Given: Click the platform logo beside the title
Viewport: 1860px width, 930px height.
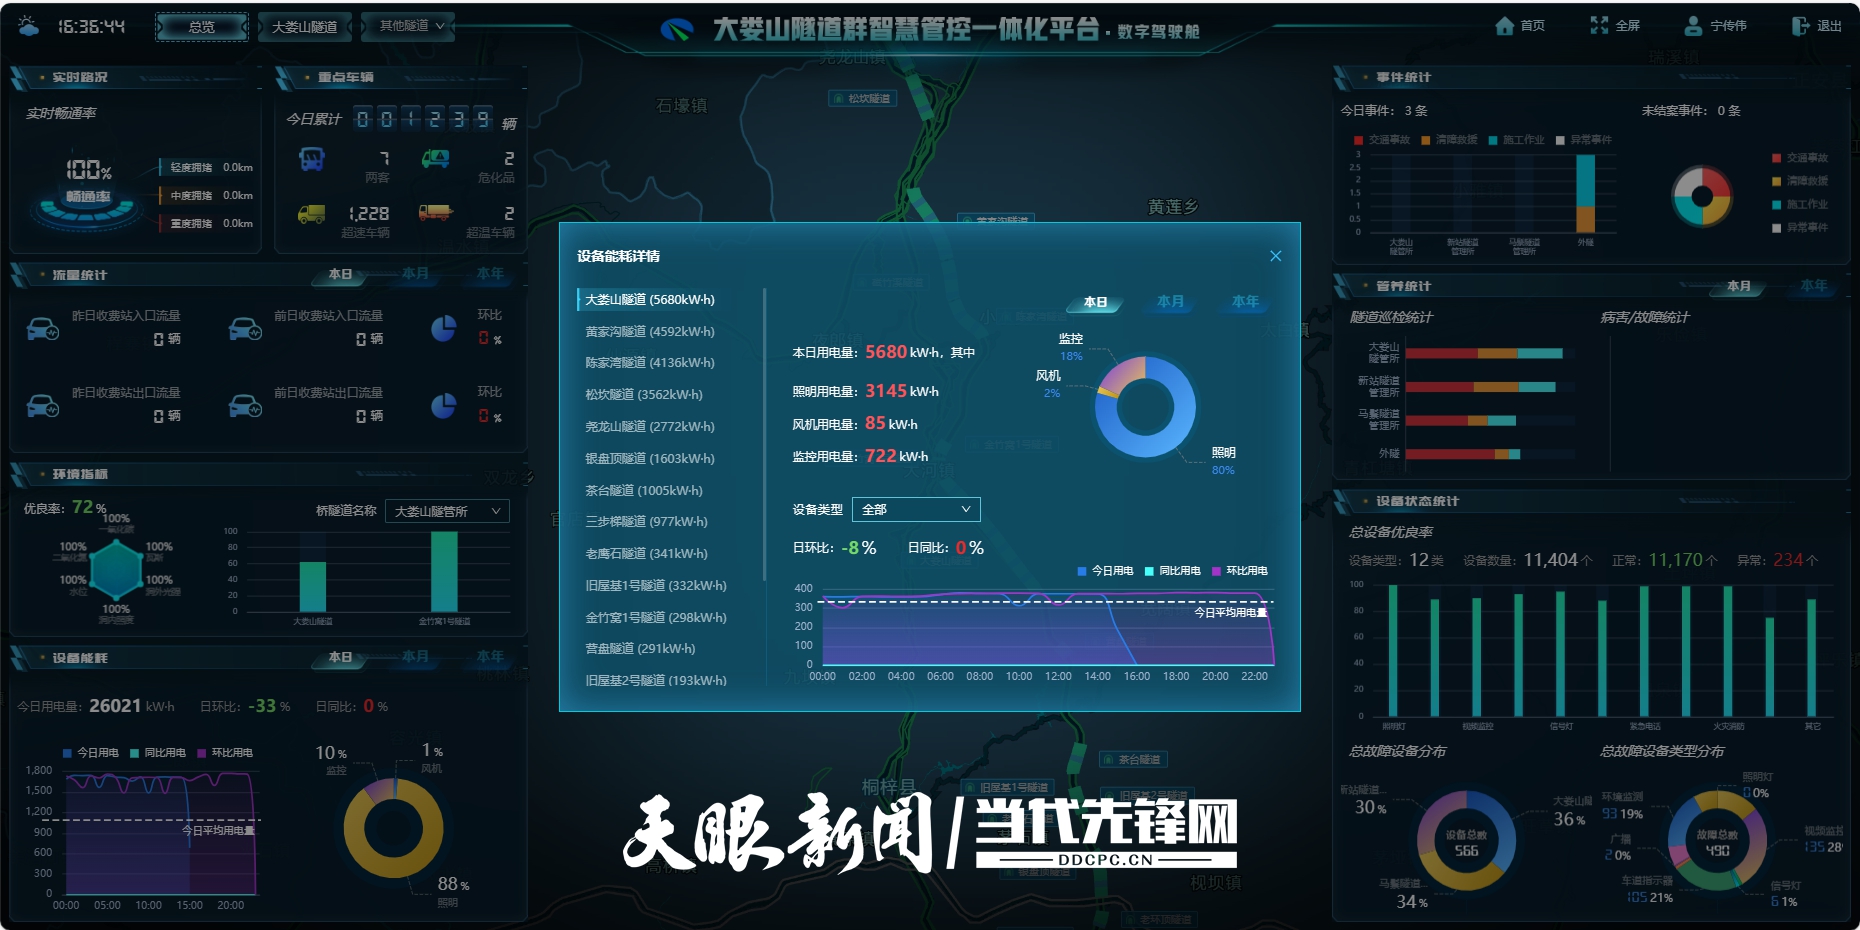Looking at the screenshot, I should coord(677,29).
